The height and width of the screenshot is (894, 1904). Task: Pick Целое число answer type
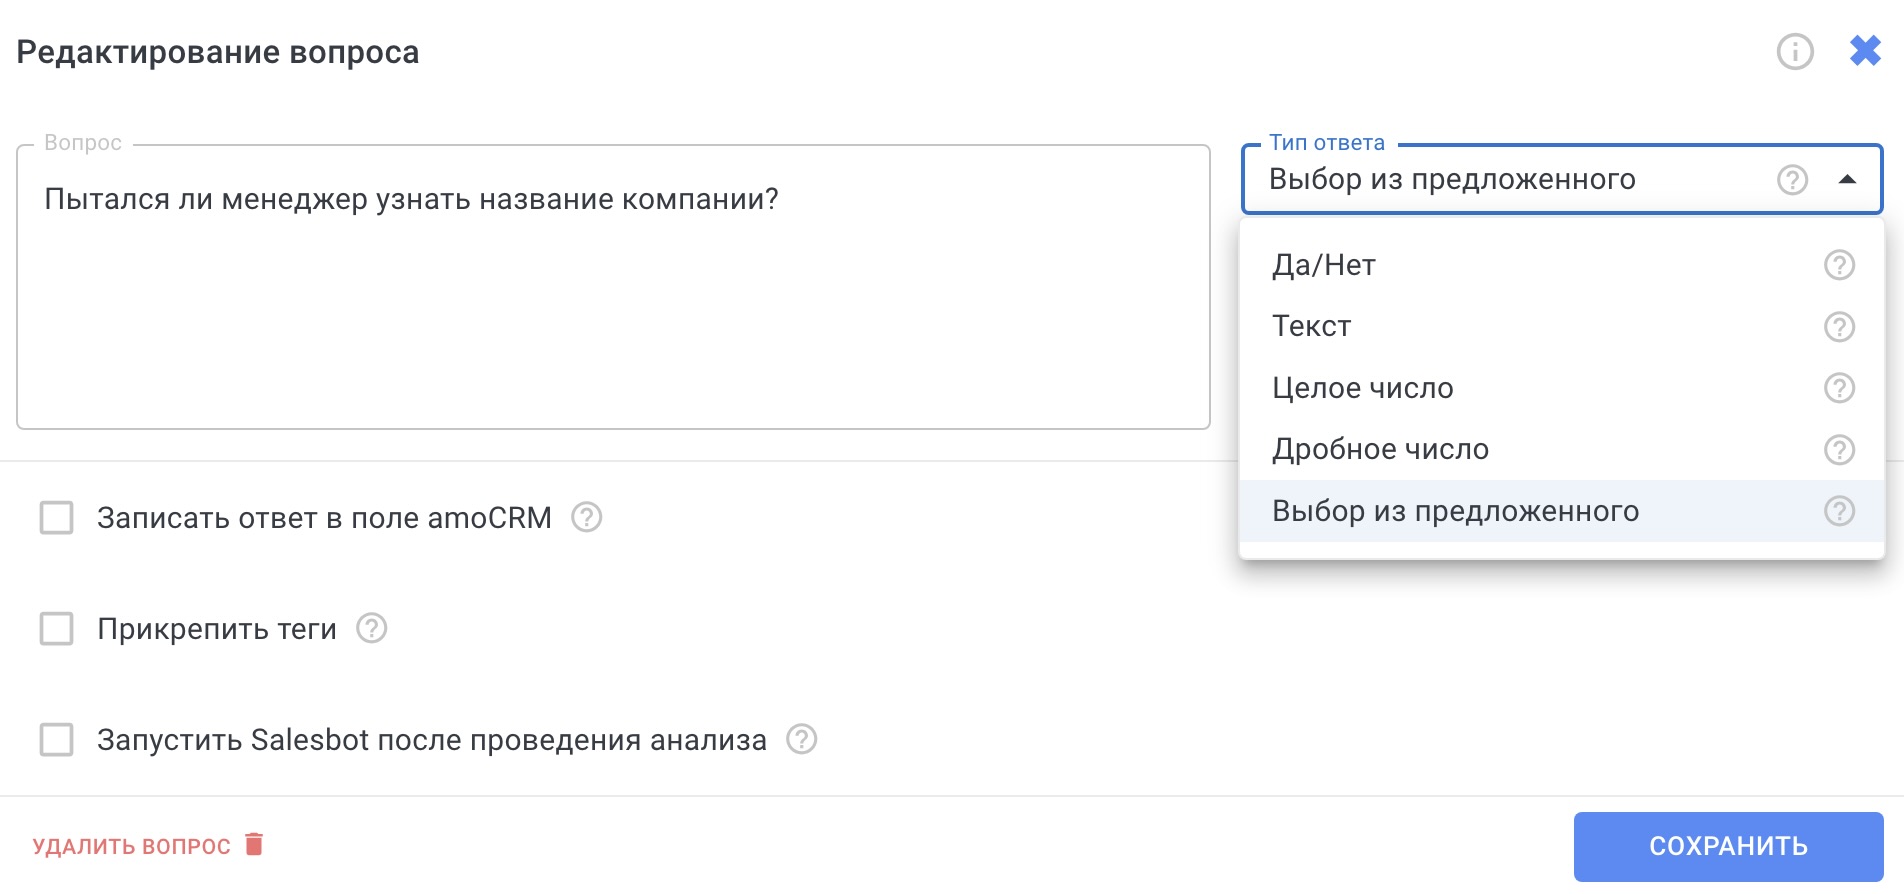[1362, 388]
